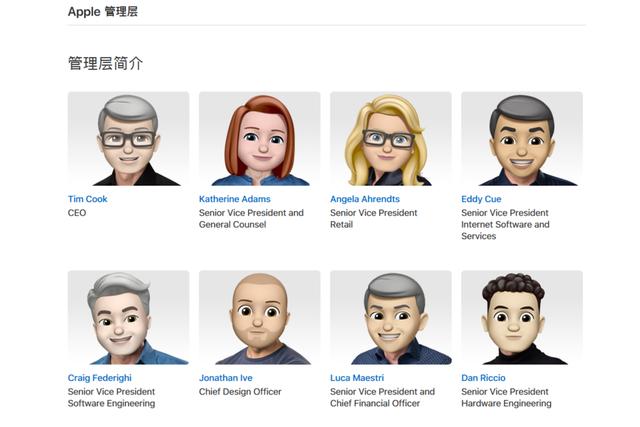Click 'Senior Vice President Hardware Engineering' text
The image size is (640, 427).
(506, 398)
